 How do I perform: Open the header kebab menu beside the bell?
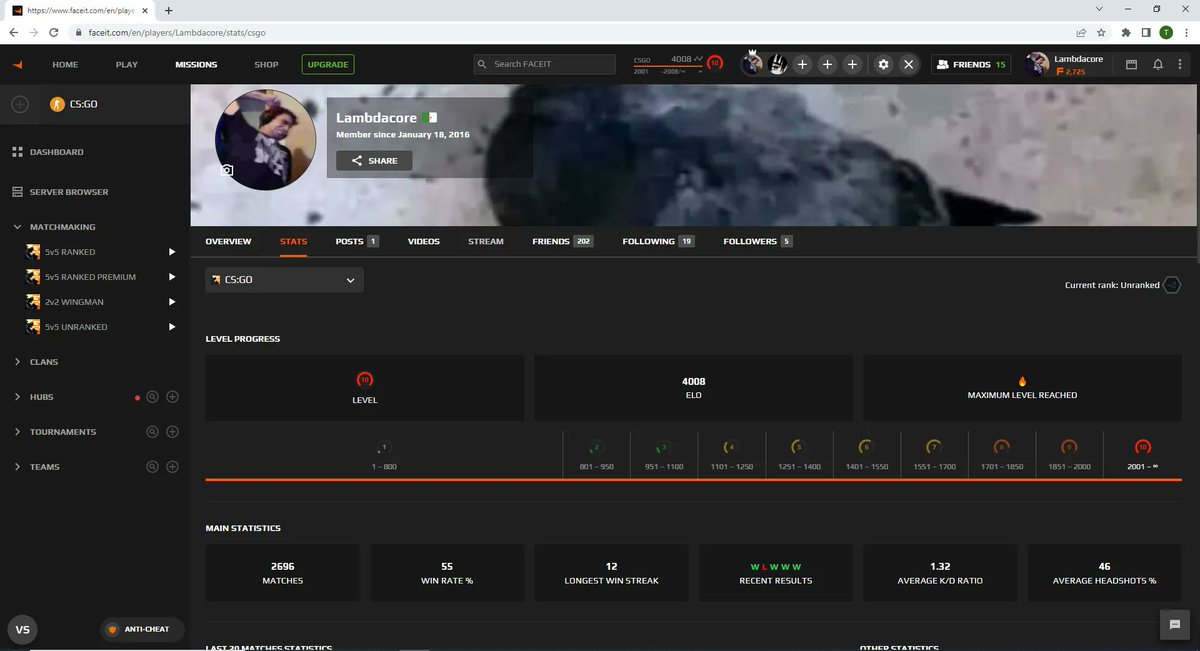coord(1182,64)
